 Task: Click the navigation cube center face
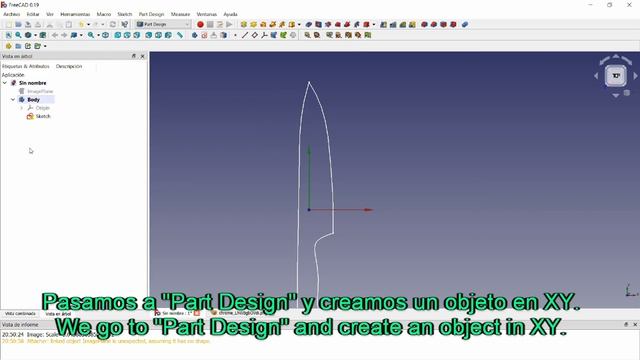click(x=616, y=76)
